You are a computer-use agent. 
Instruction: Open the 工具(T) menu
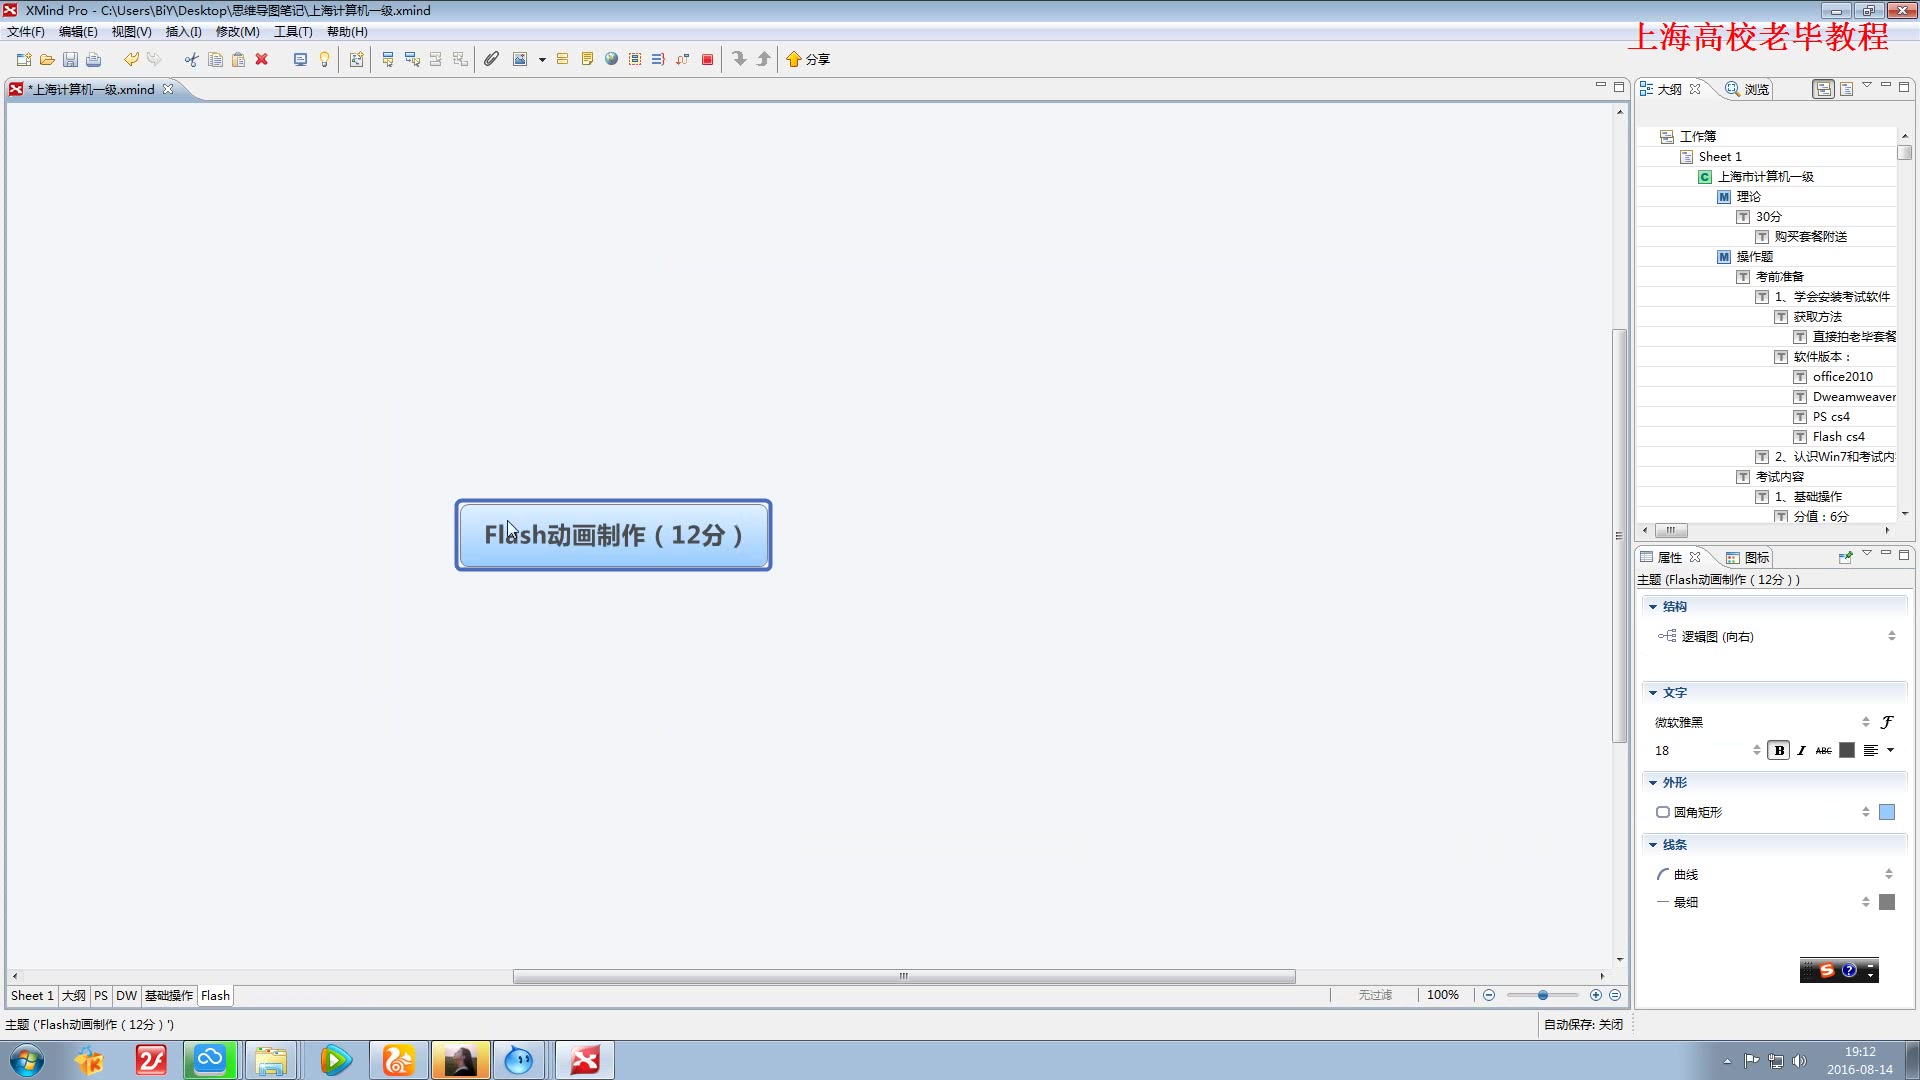click(x=293, y=31)
